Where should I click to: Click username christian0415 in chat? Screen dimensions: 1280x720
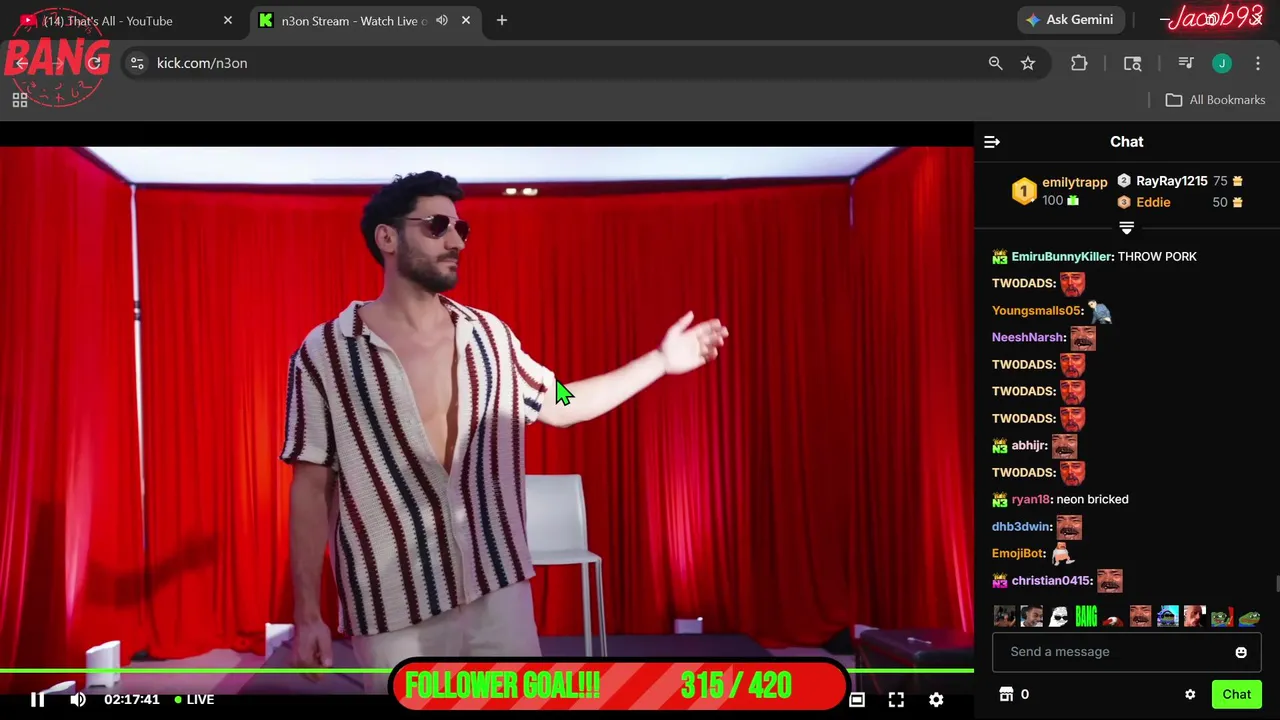1051,580
